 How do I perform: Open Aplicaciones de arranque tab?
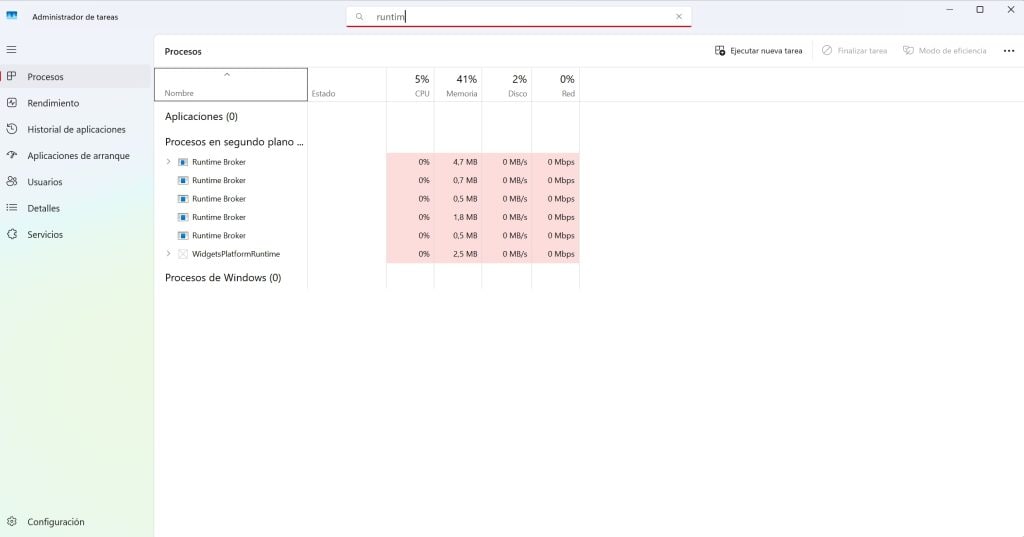(x=76, y=155)
